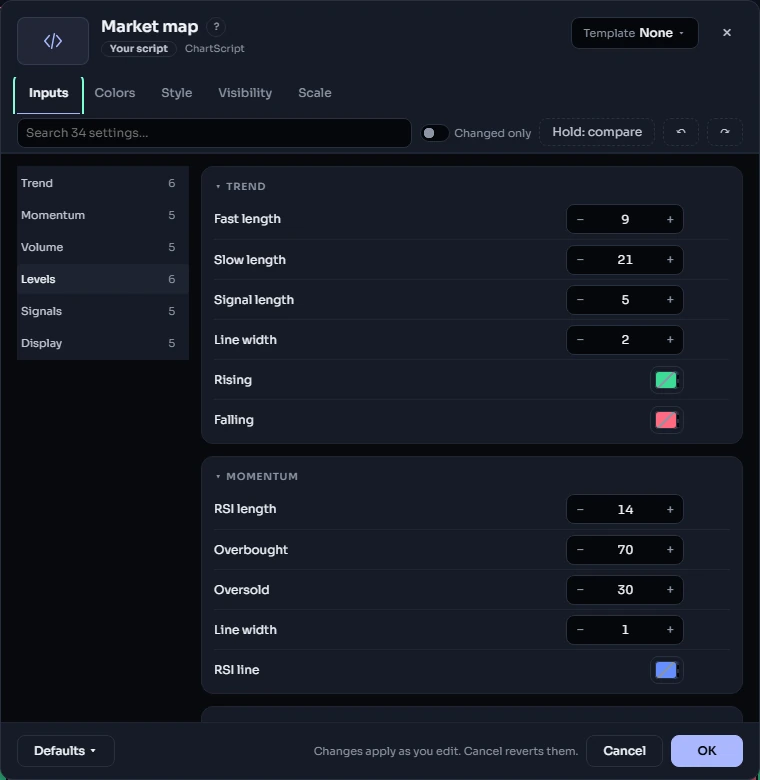760x780 pixels.
Task: Switch to the Colors tab
Action: point(115,93)
